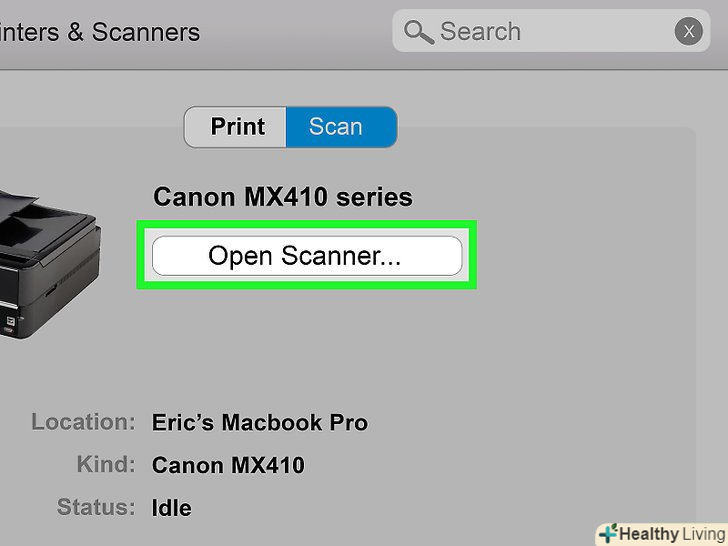
Task: Select the Canon MX410 kind value
Action: [x=228, y=465]
